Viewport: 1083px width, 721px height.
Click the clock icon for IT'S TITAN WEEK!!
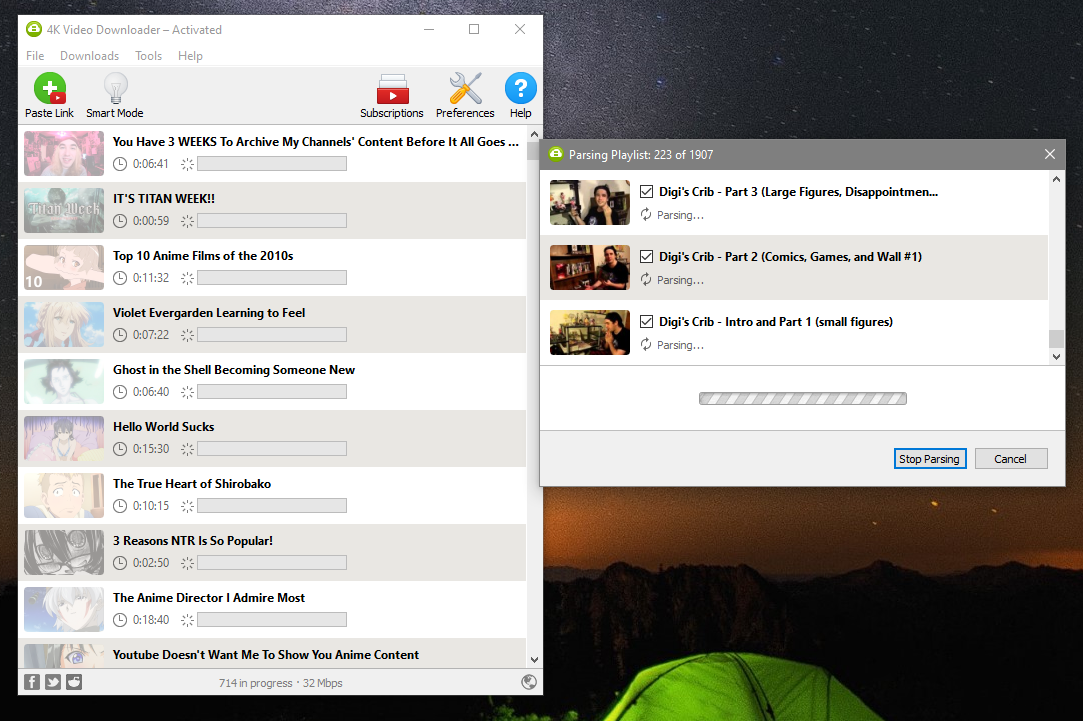pyautogui.click(x=120, y=221)
